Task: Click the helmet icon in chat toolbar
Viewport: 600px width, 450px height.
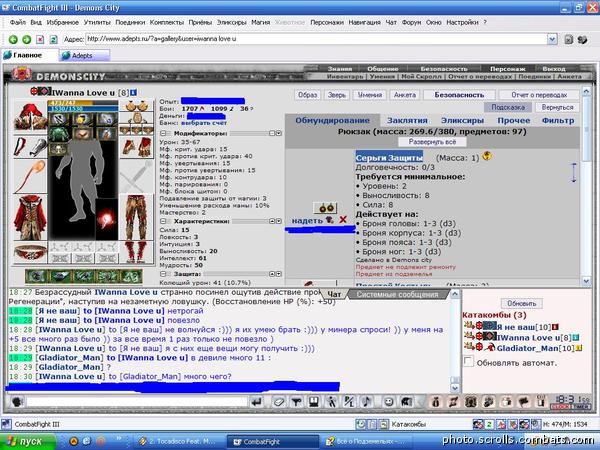Action: click(x=406, y=402)
